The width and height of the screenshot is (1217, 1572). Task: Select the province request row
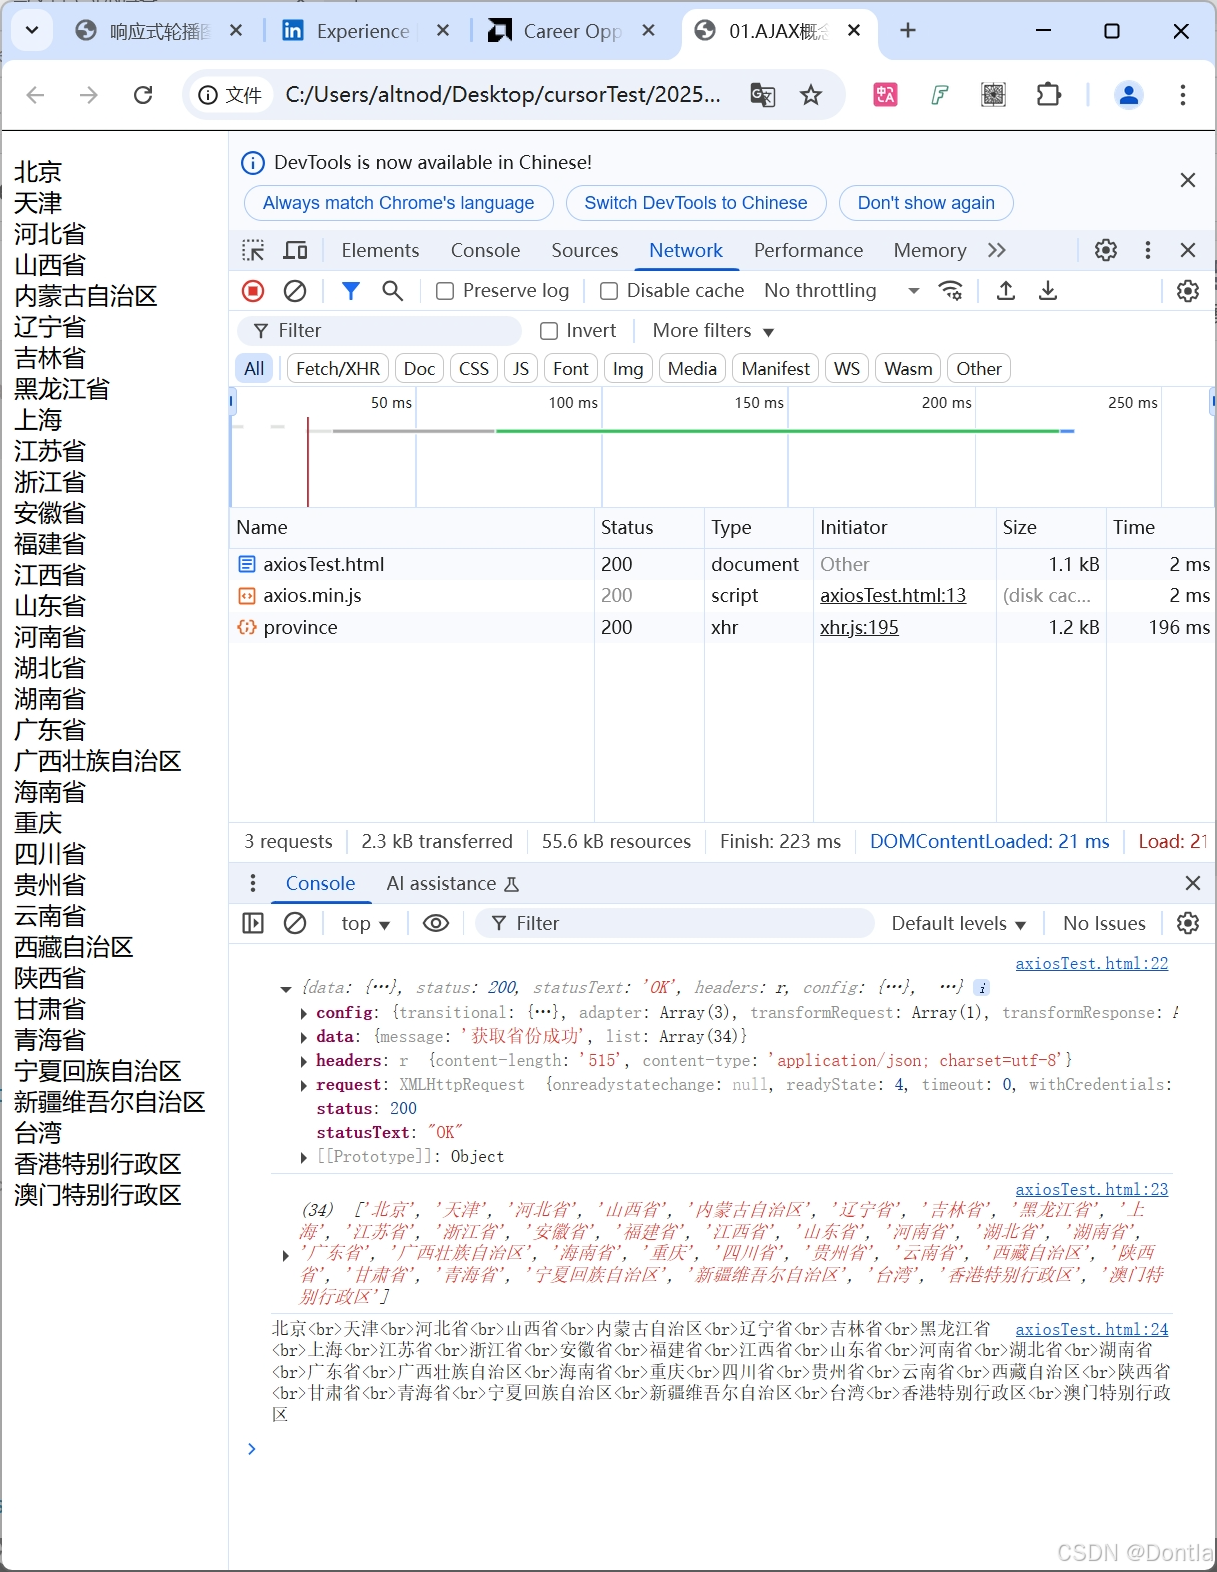(722, 627)
